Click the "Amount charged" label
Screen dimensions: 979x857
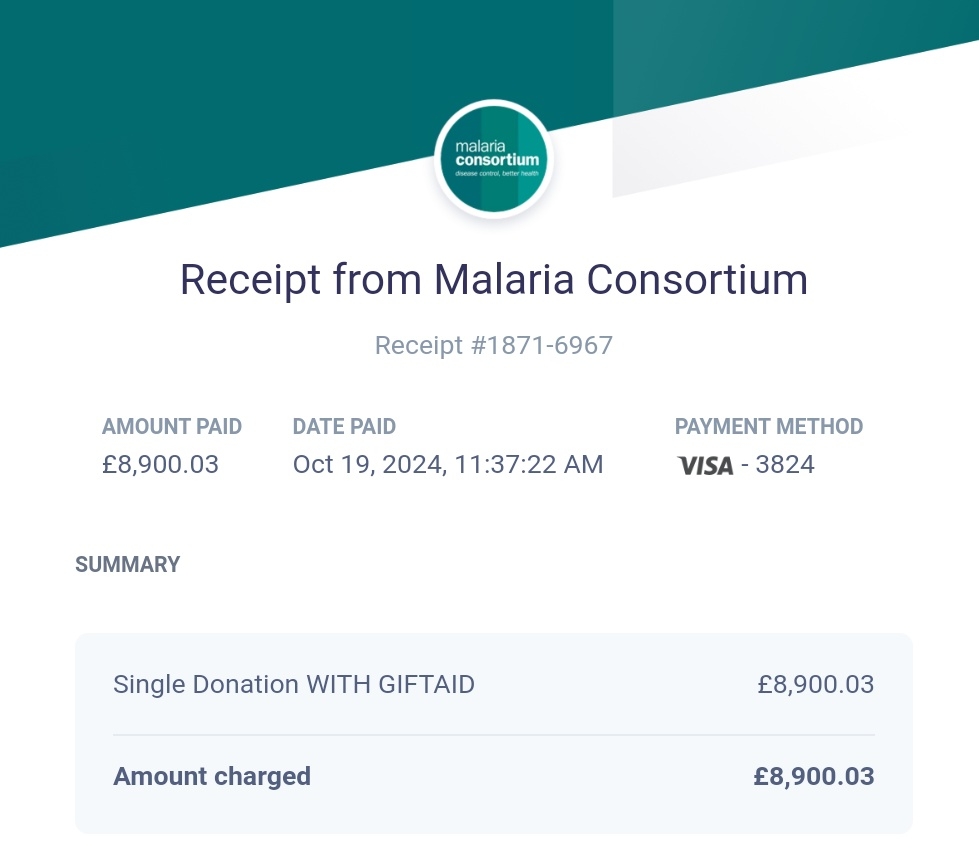click(212, 776)
